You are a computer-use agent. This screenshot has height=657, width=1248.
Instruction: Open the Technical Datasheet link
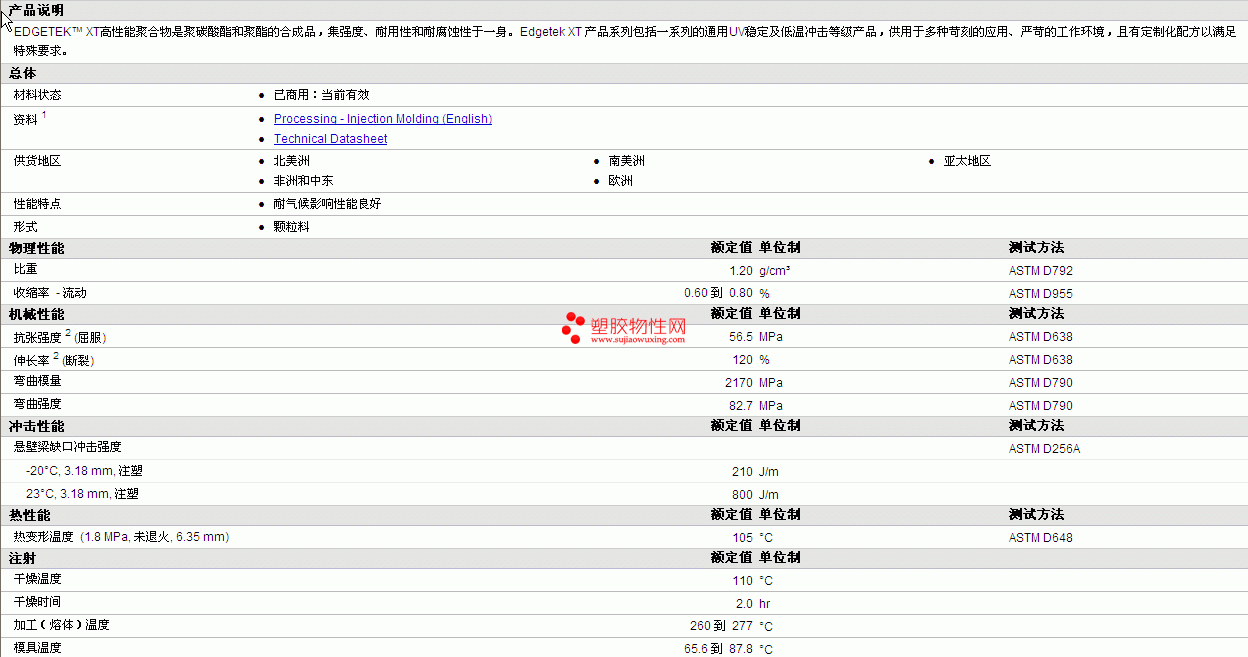click(x=330, y=139)
